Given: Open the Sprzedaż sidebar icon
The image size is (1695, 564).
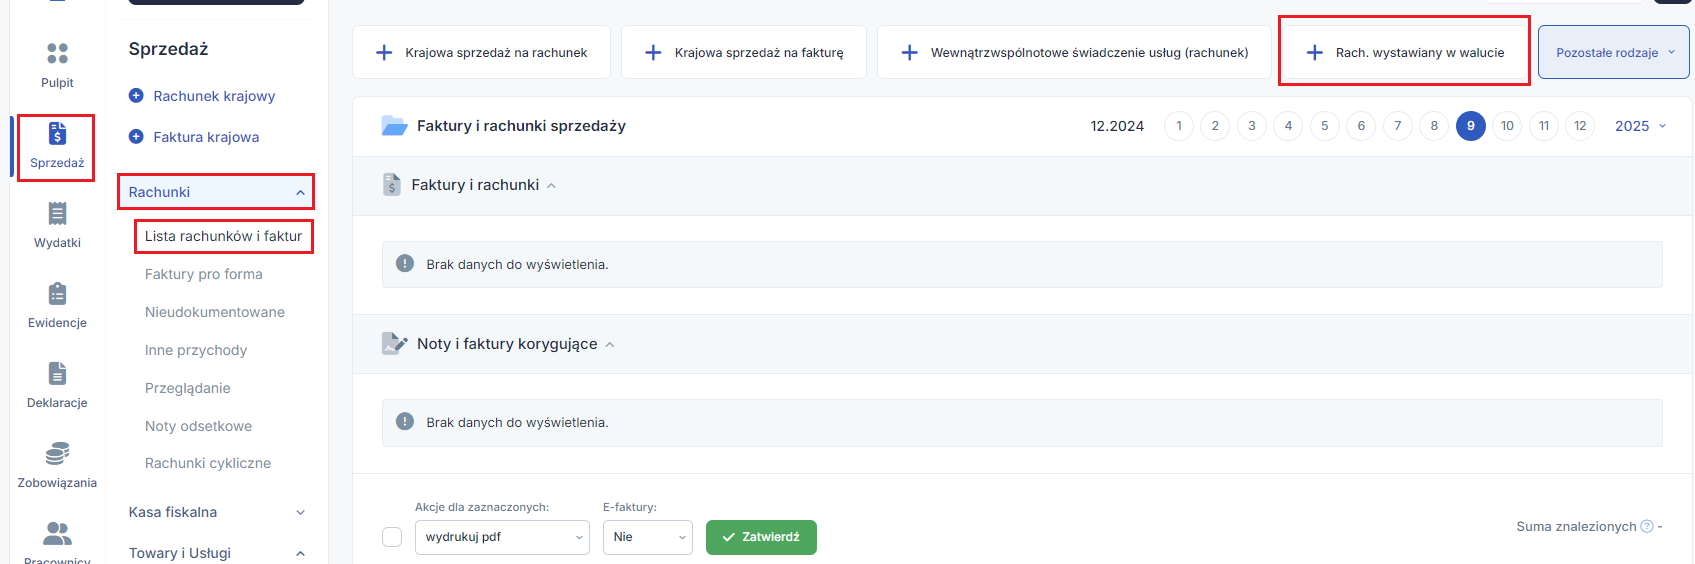Looking at the screenshot, I should click(x=57, y=133).
